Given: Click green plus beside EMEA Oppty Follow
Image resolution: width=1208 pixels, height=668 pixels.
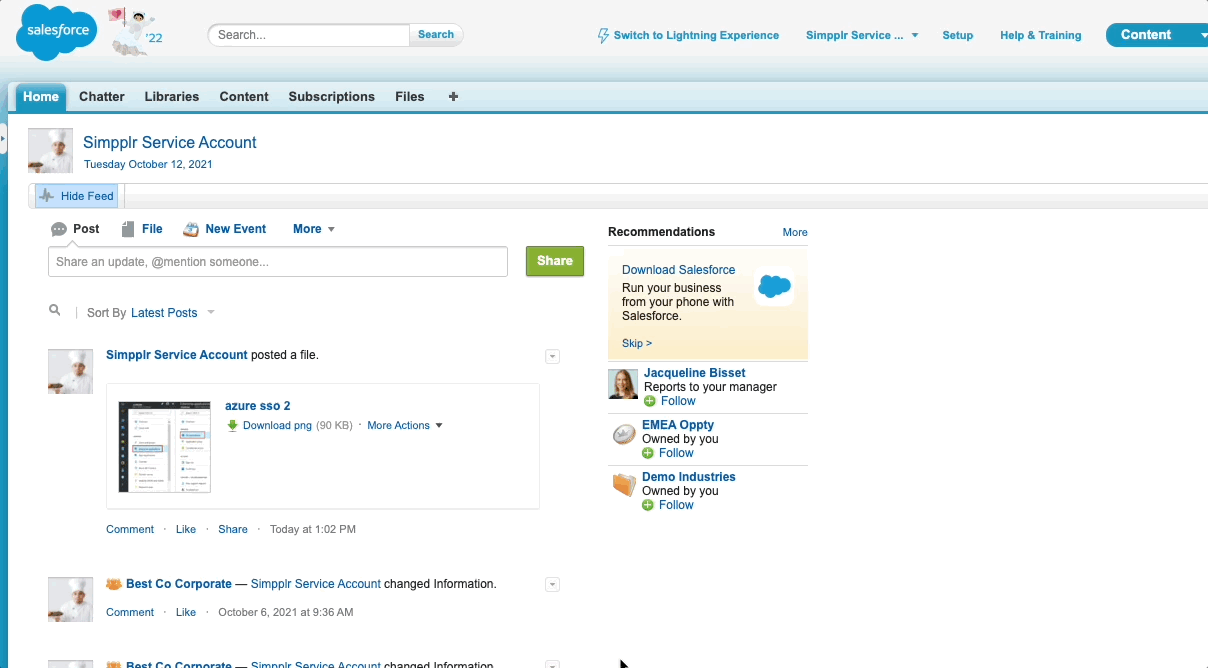Looking at the screenshot, I should click(648, 453).
